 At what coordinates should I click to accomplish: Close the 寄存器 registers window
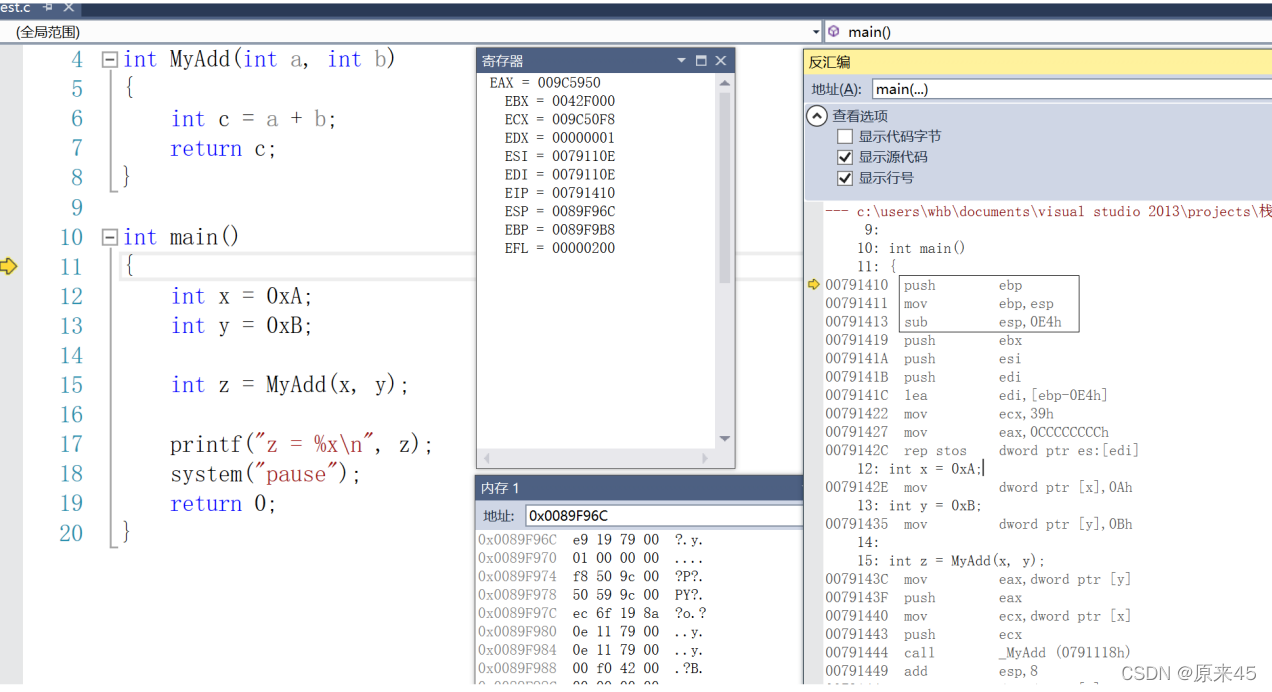720,61
